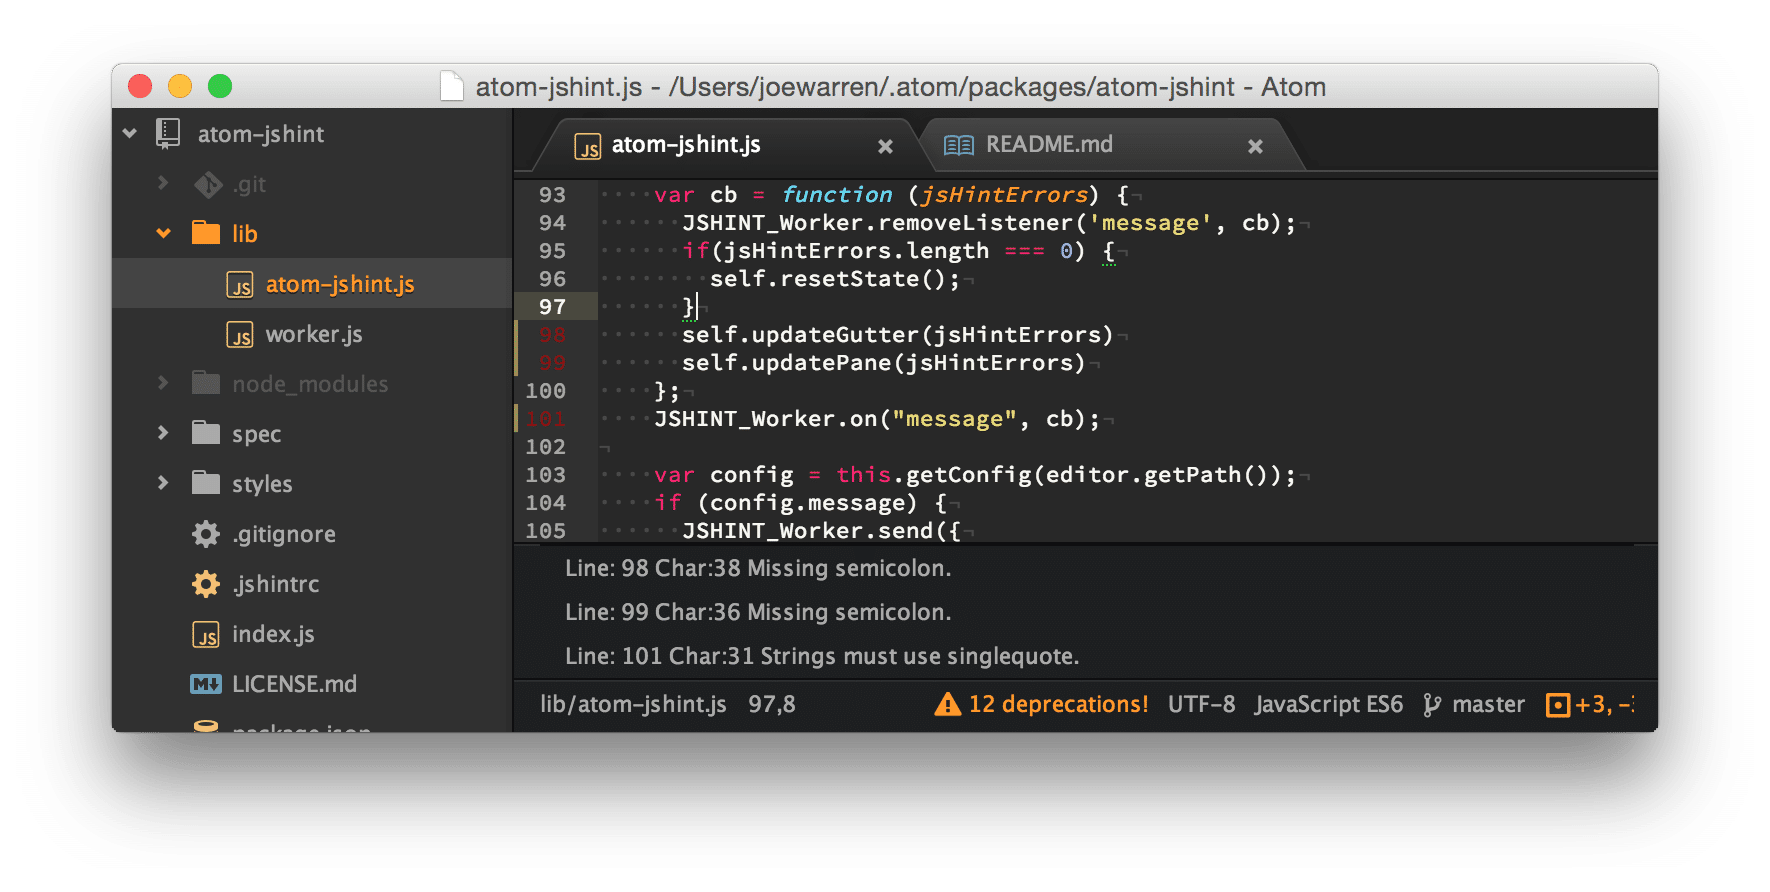The height and width of the screenshot is (892, 1770).
Task: Expand the spec folder chevron
Action: click(163, 433)
